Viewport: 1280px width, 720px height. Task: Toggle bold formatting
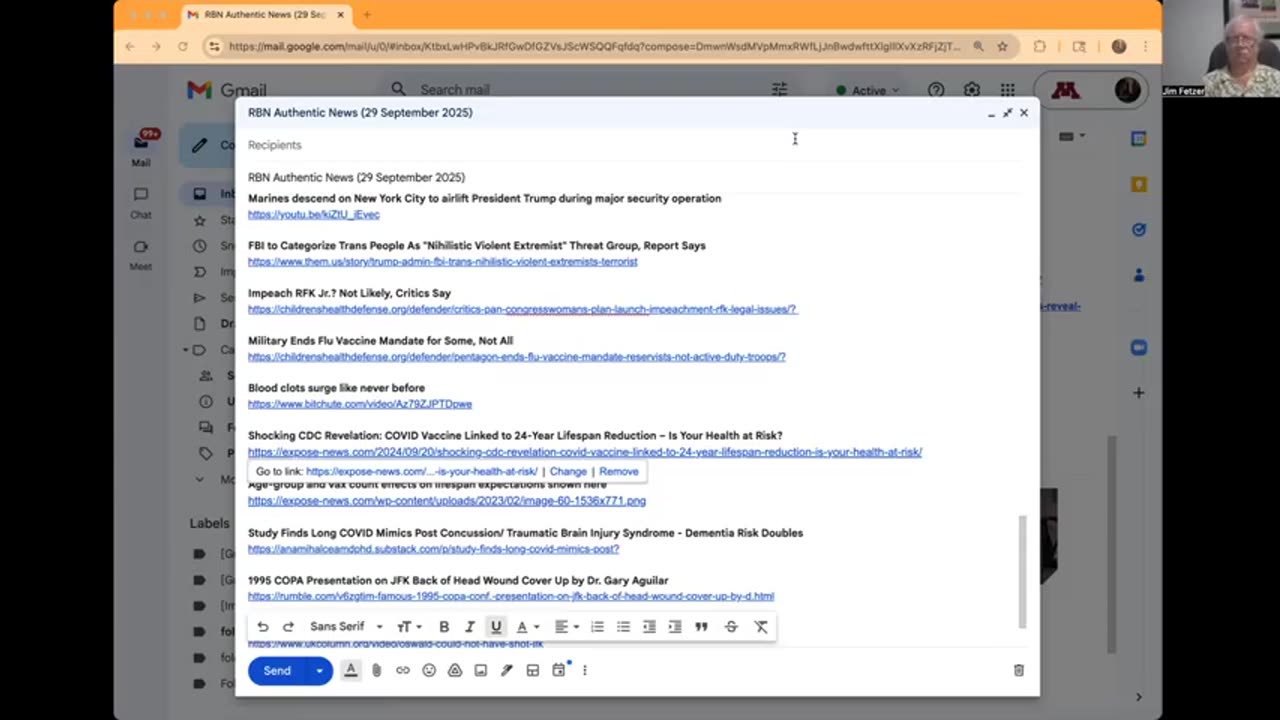coord(444,627)
